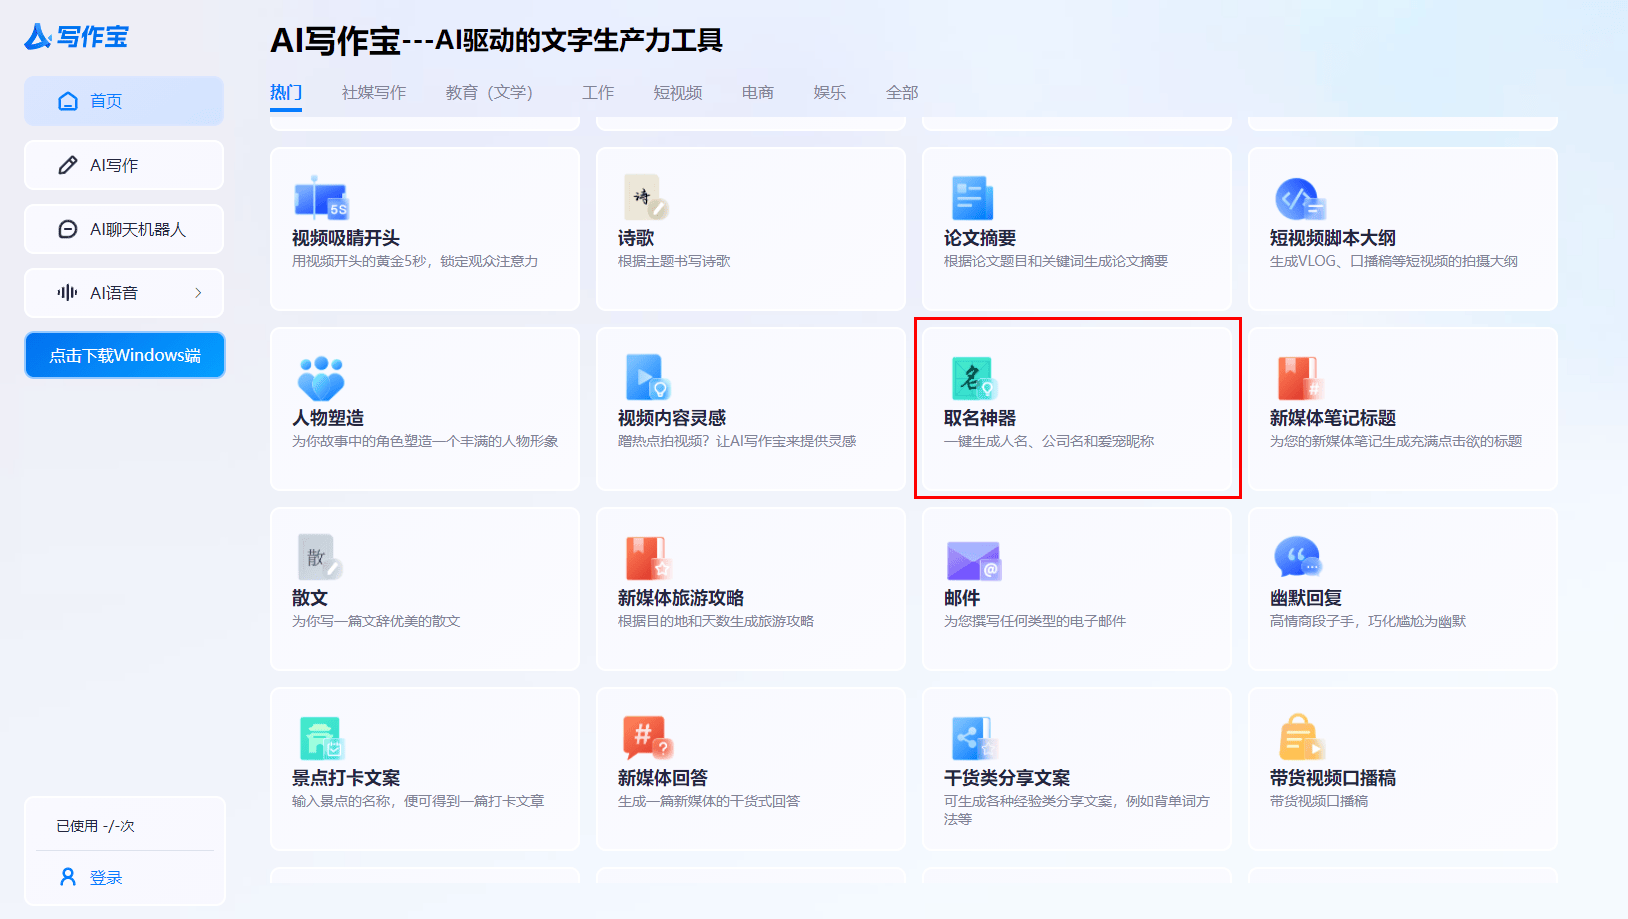This screenshot has width=1628, height=919.
Task: Open the 散文 card title
Action: click(x=309, y=597)
